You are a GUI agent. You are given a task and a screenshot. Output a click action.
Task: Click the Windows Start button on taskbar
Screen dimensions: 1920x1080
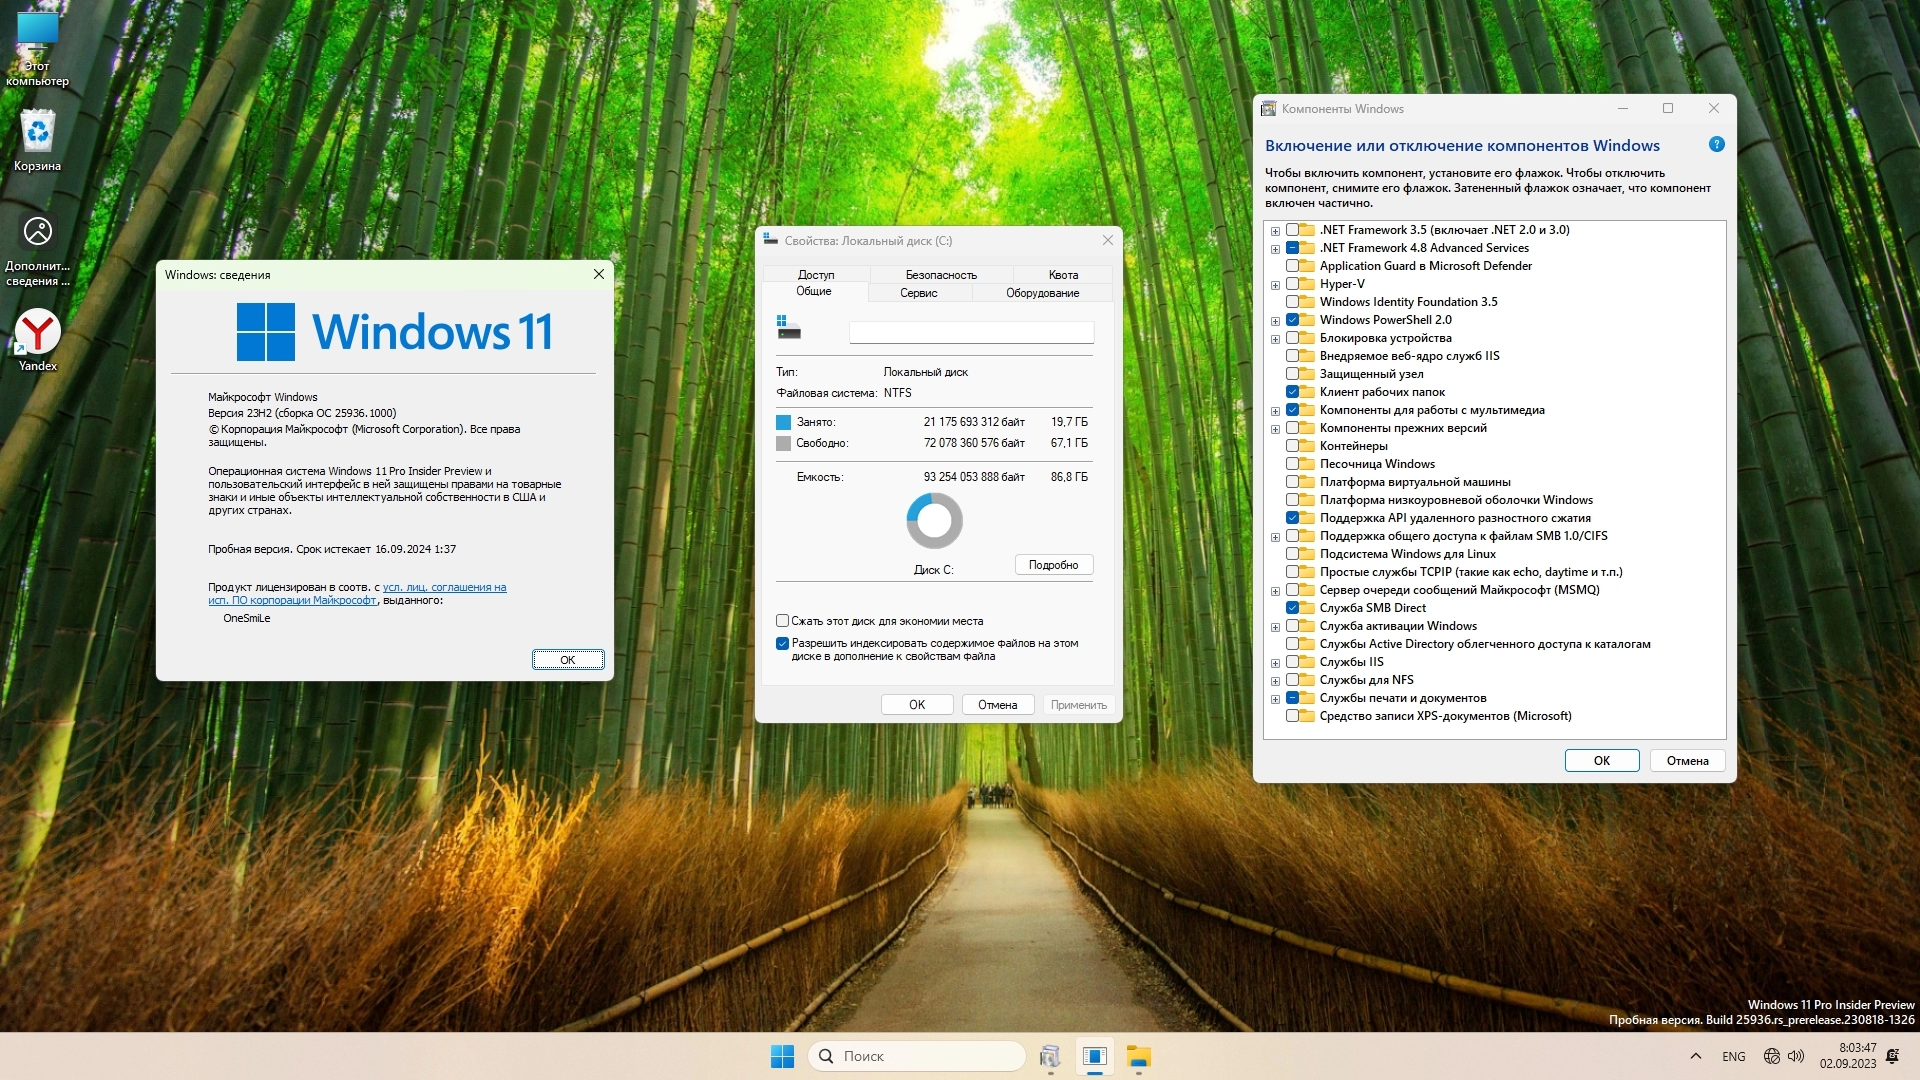coord(782,1056)
